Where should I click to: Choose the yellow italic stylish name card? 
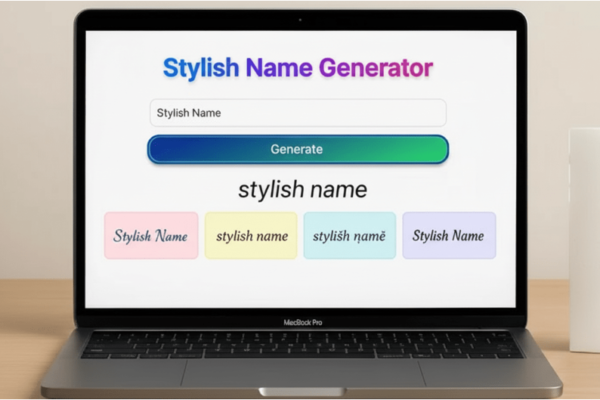point(251,236)
